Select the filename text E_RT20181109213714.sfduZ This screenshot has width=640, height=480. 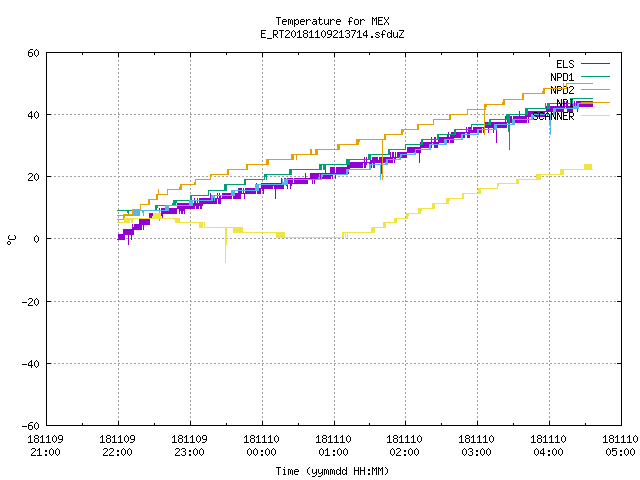332,34
